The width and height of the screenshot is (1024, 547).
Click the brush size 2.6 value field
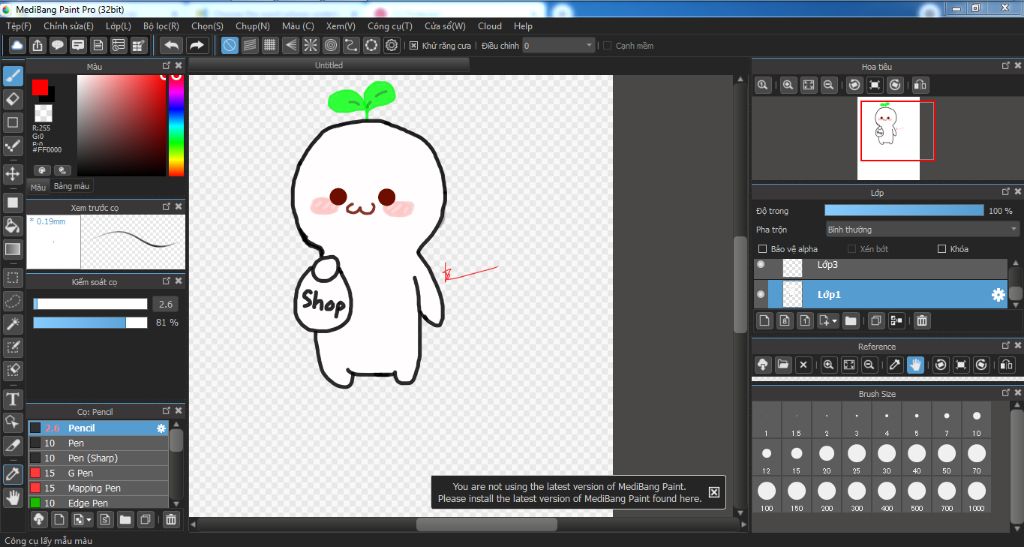165,304
